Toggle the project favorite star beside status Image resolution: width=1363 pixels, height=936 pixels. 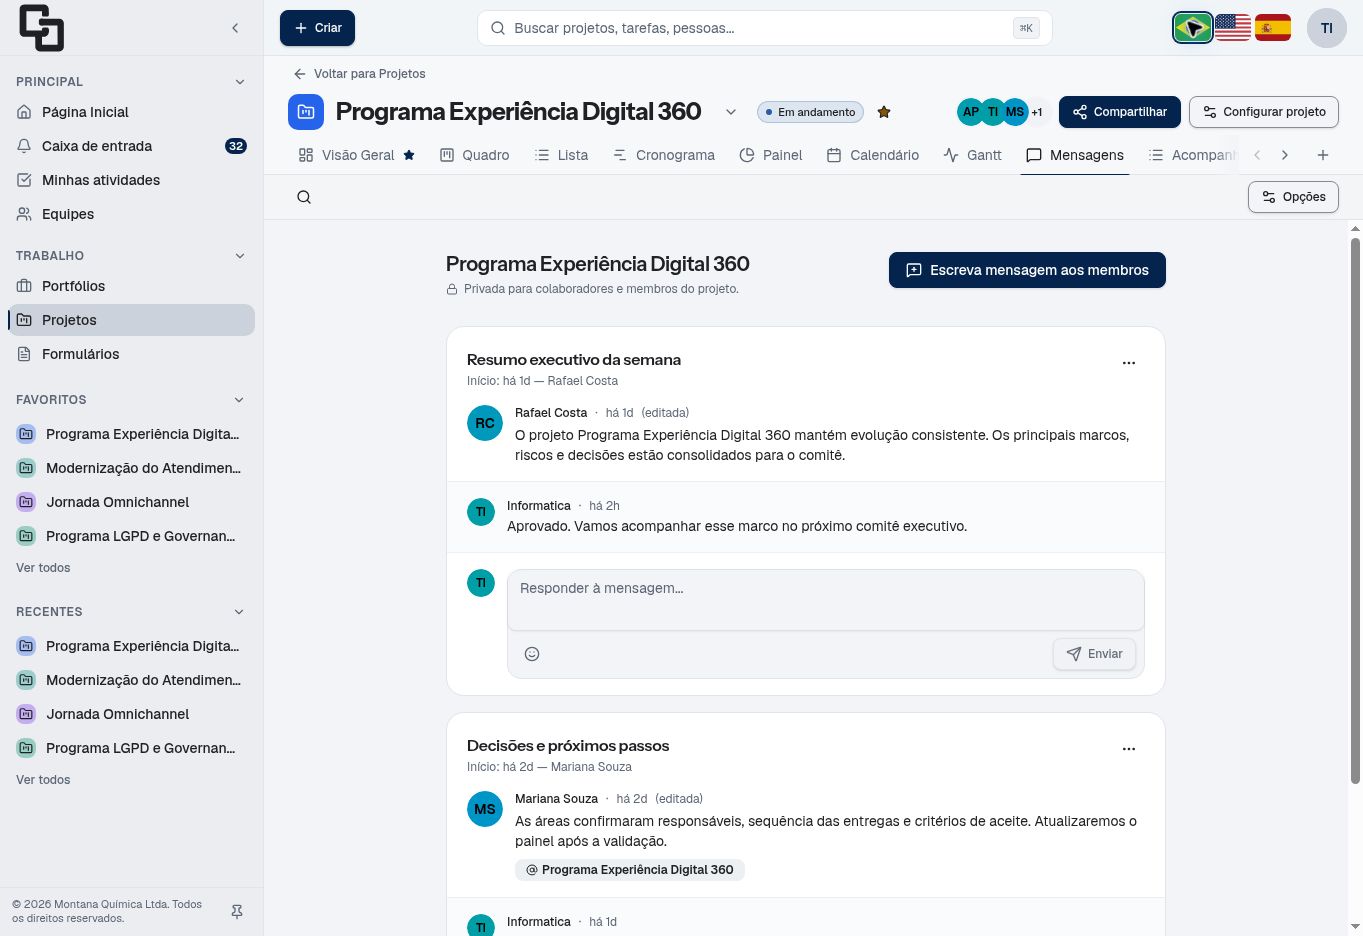[884, 112]
